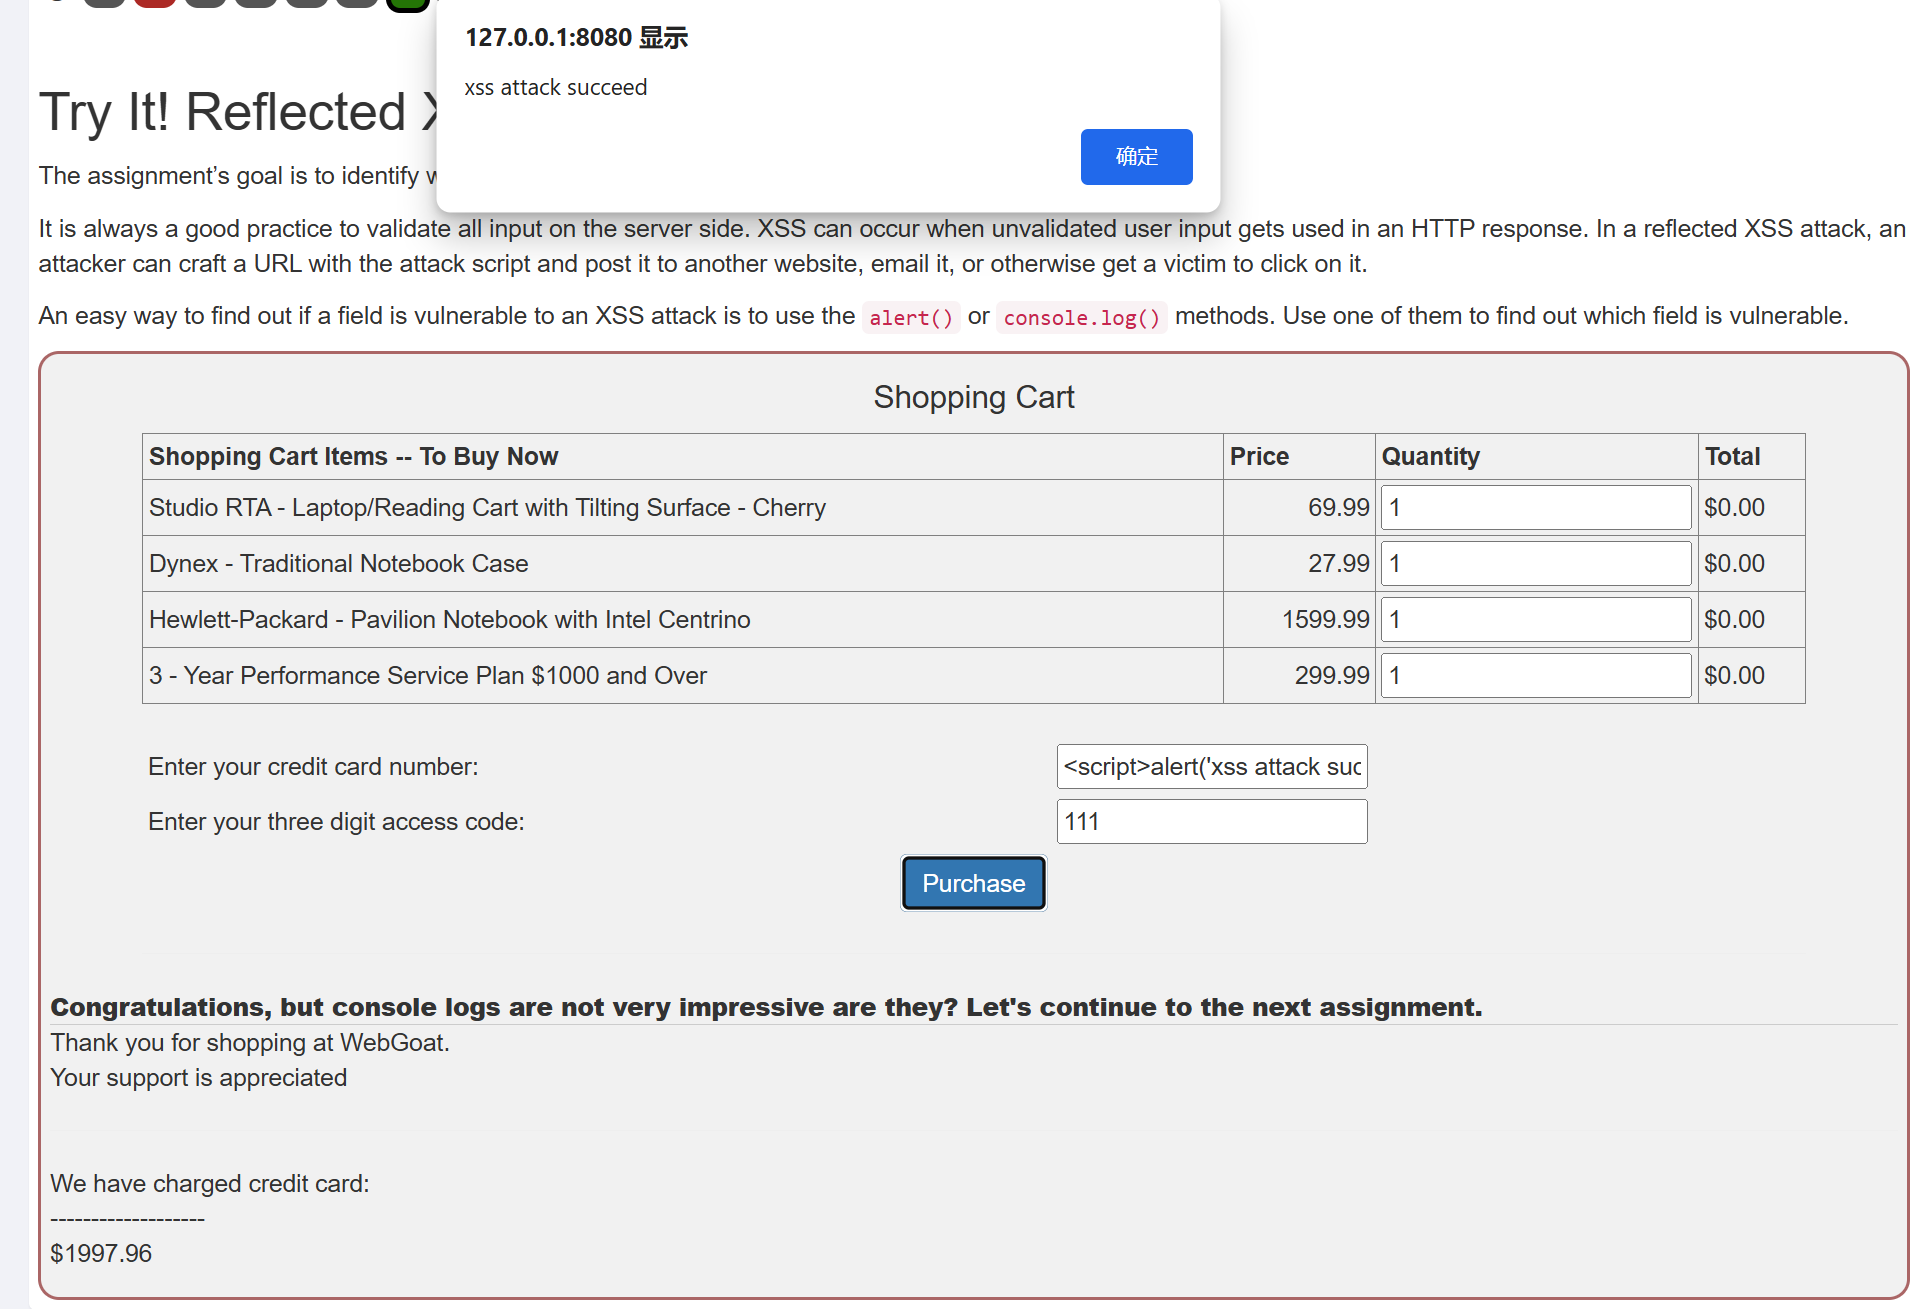1911x1309 pixels.
Task: Edit quantity for Hewlett-Packard Pavilion Notebook
Action: click(1536, 620)
